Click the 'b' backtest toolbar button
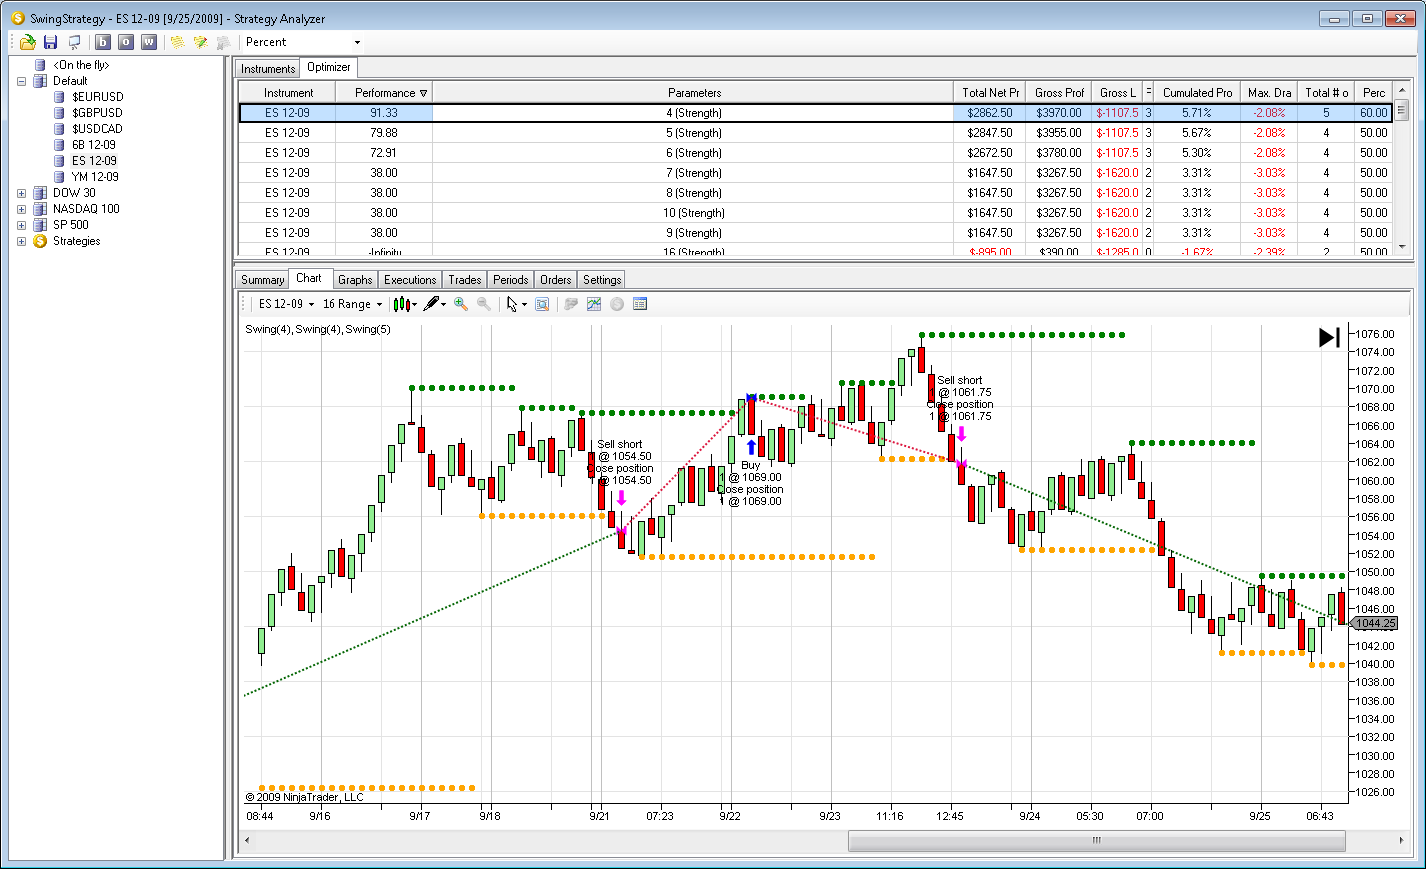The width and height of the screenshot is (1426, 869). click(x=103, y=42)
